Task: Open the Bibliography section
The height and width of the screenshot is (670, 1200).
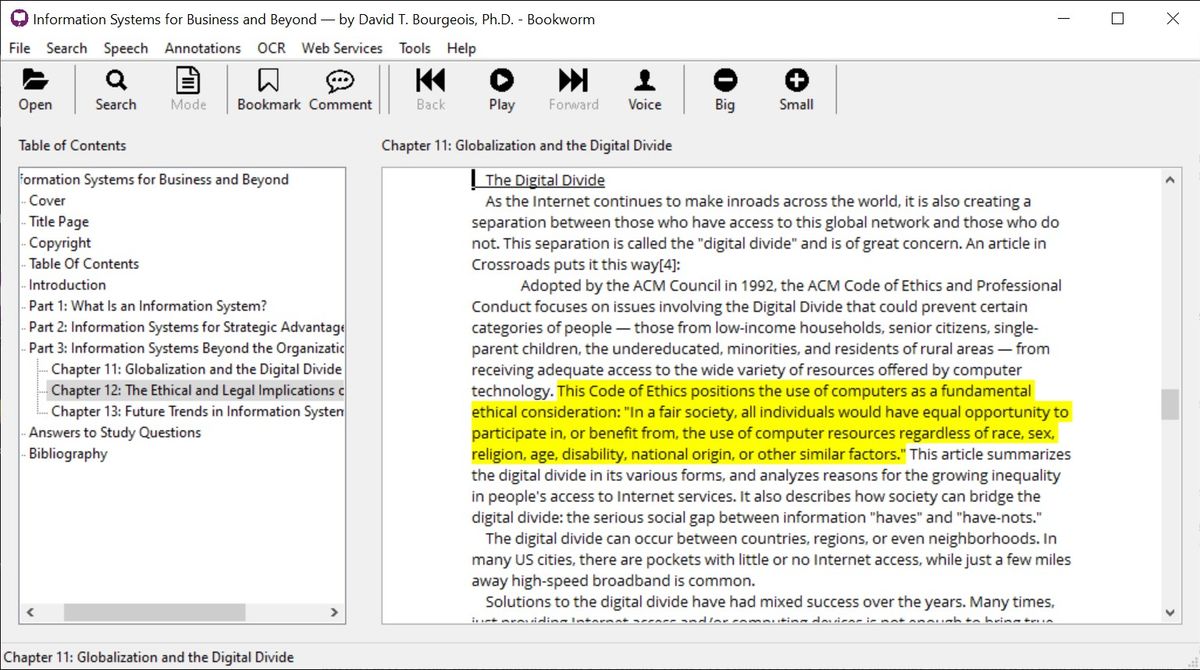Action: pos(67,453)
